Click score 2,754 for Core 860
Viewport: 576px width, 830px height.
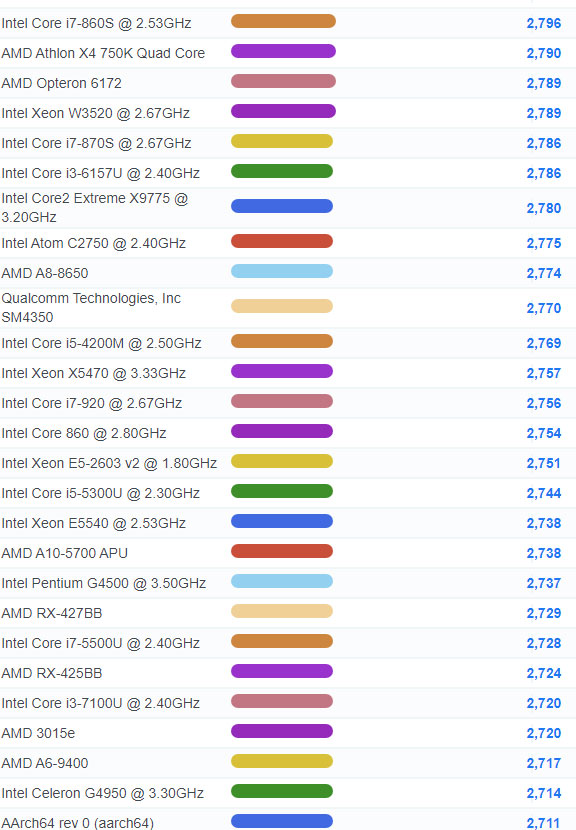[544, 434]
